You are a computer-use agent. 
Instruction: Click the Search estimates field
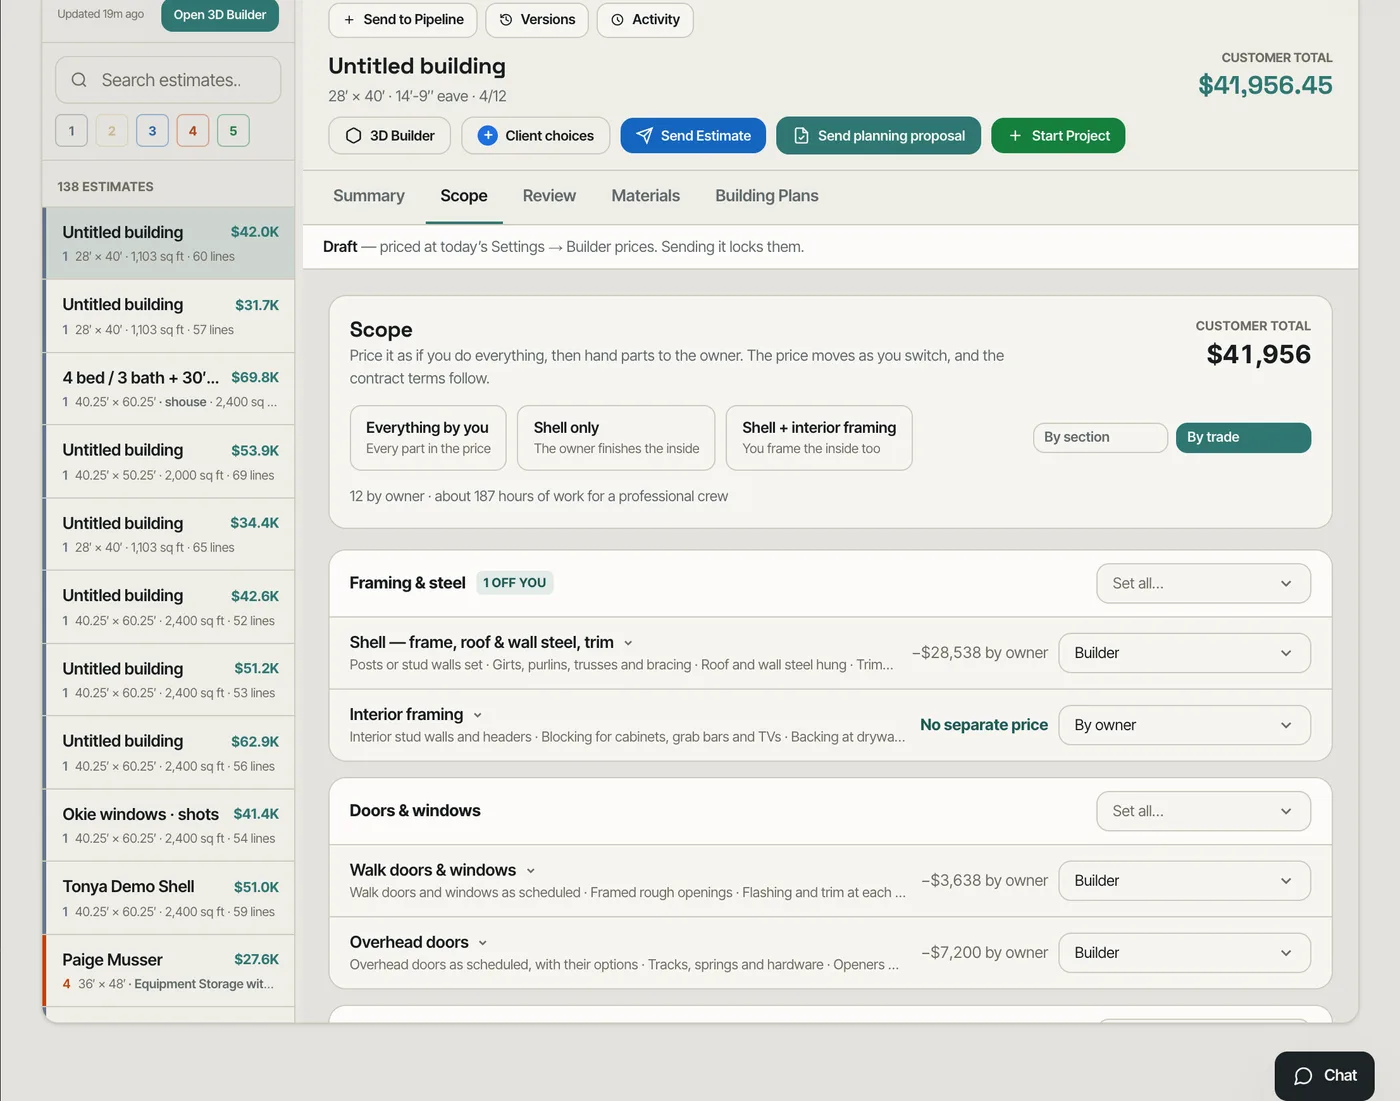coord(168,80)
